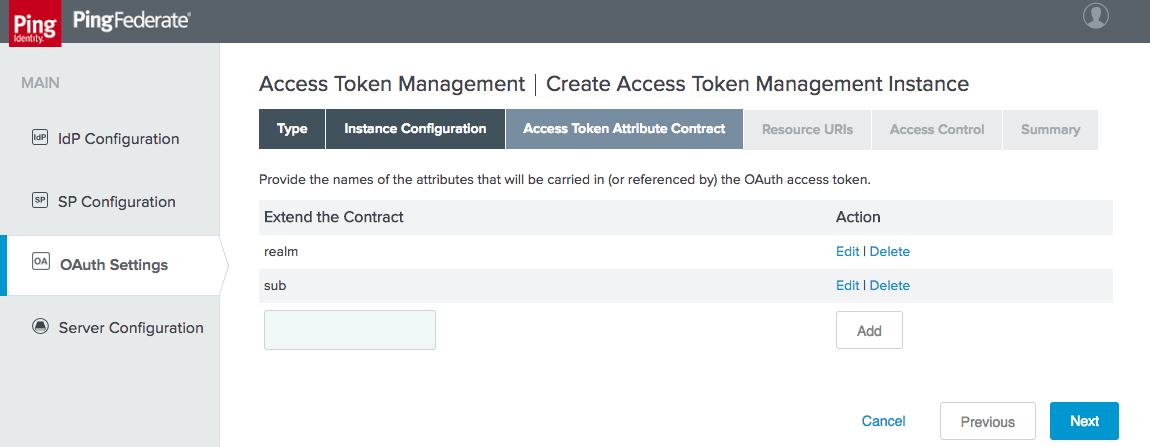
Task: Go to the Type step tab
Action: pos(292,129)
